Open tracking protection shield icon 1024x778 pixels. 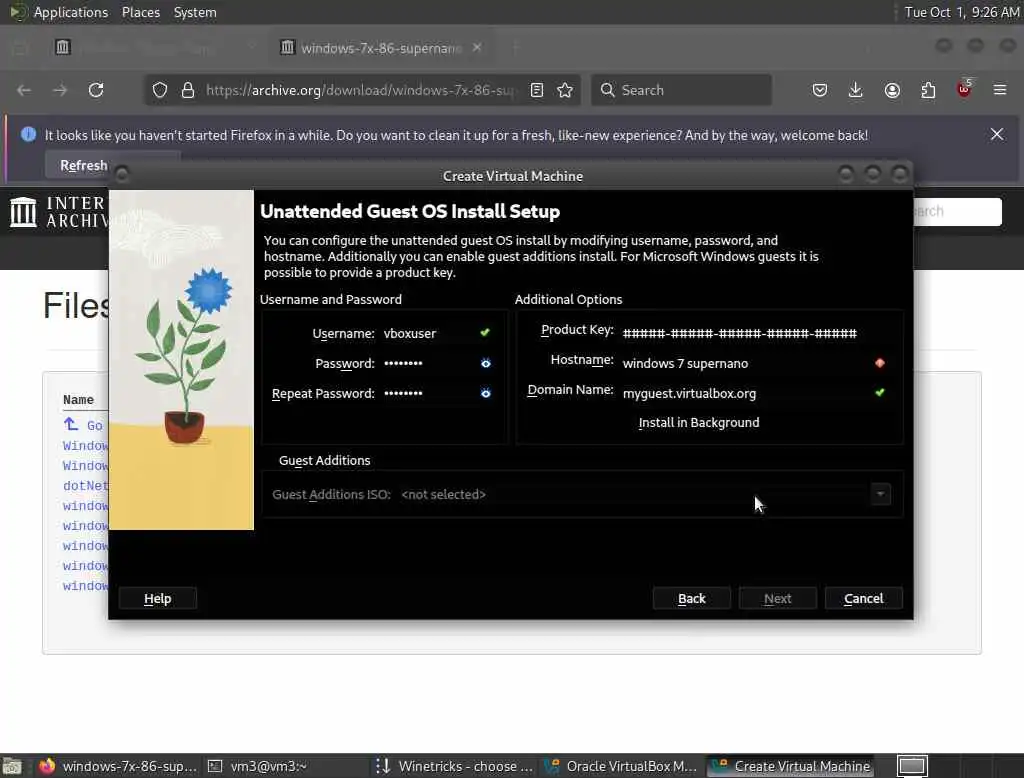tap(160, 90)
